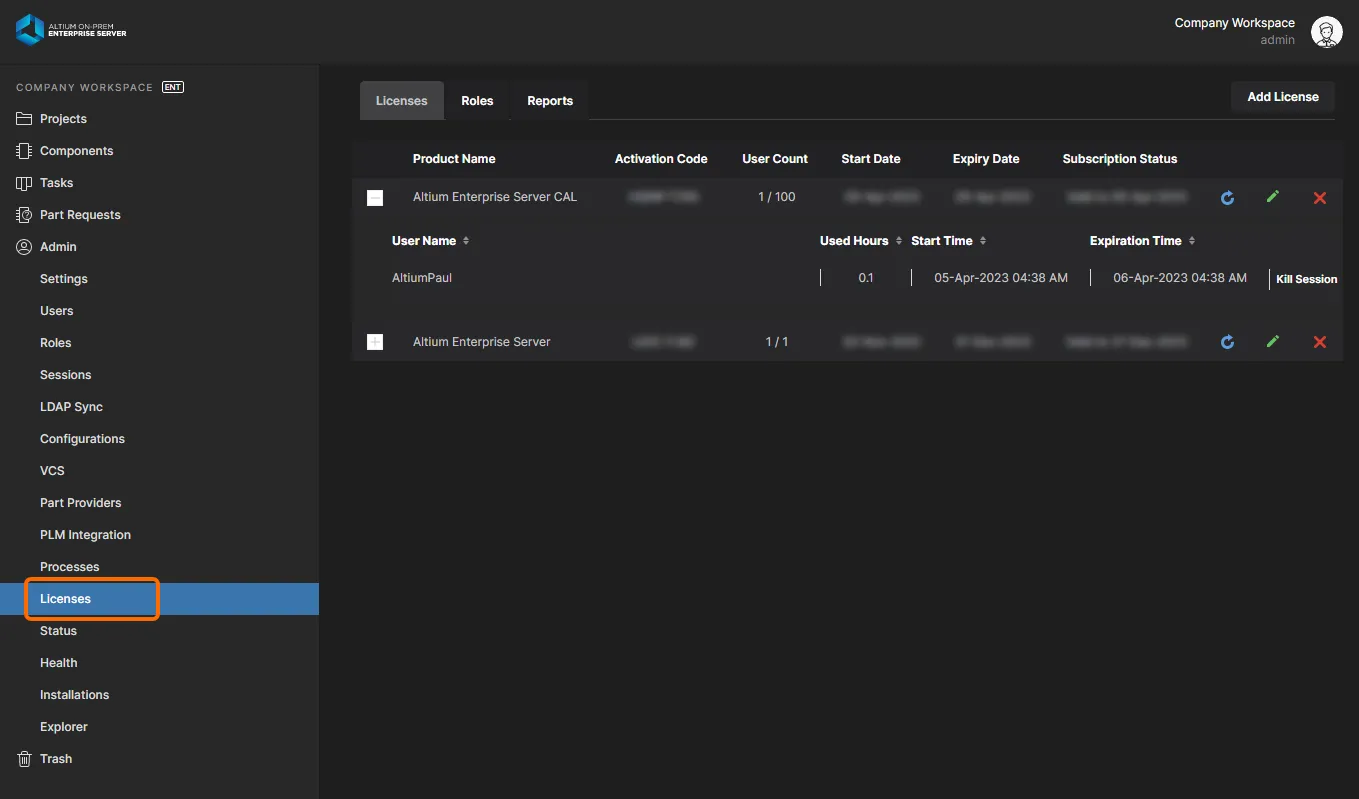This screenshot has width=1359, height=799.
Task: Open the LDAP Sync page
Action: pos(71,407)
